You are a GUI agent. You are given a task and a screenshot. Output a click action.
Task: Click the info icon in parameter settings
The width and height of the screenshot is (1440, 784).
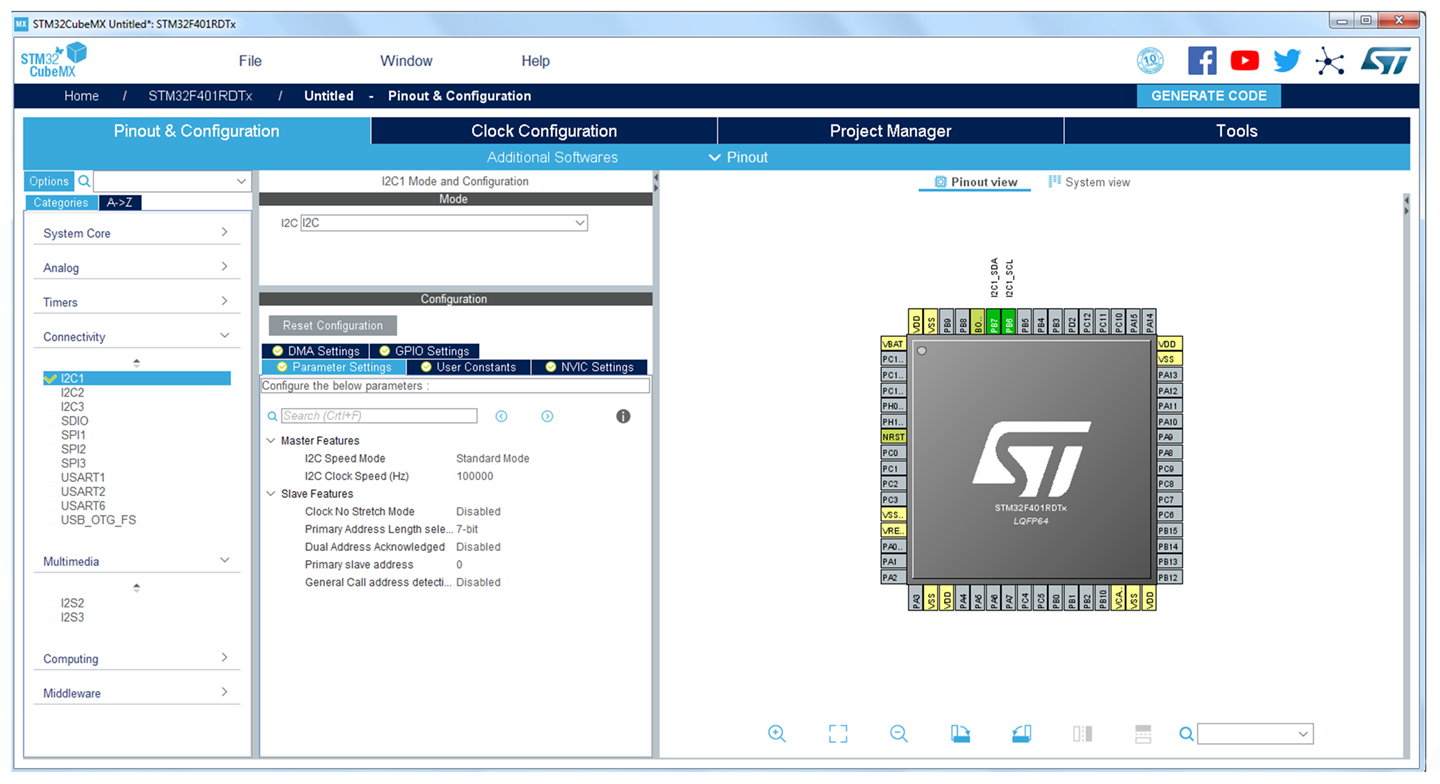click(623, 416)
